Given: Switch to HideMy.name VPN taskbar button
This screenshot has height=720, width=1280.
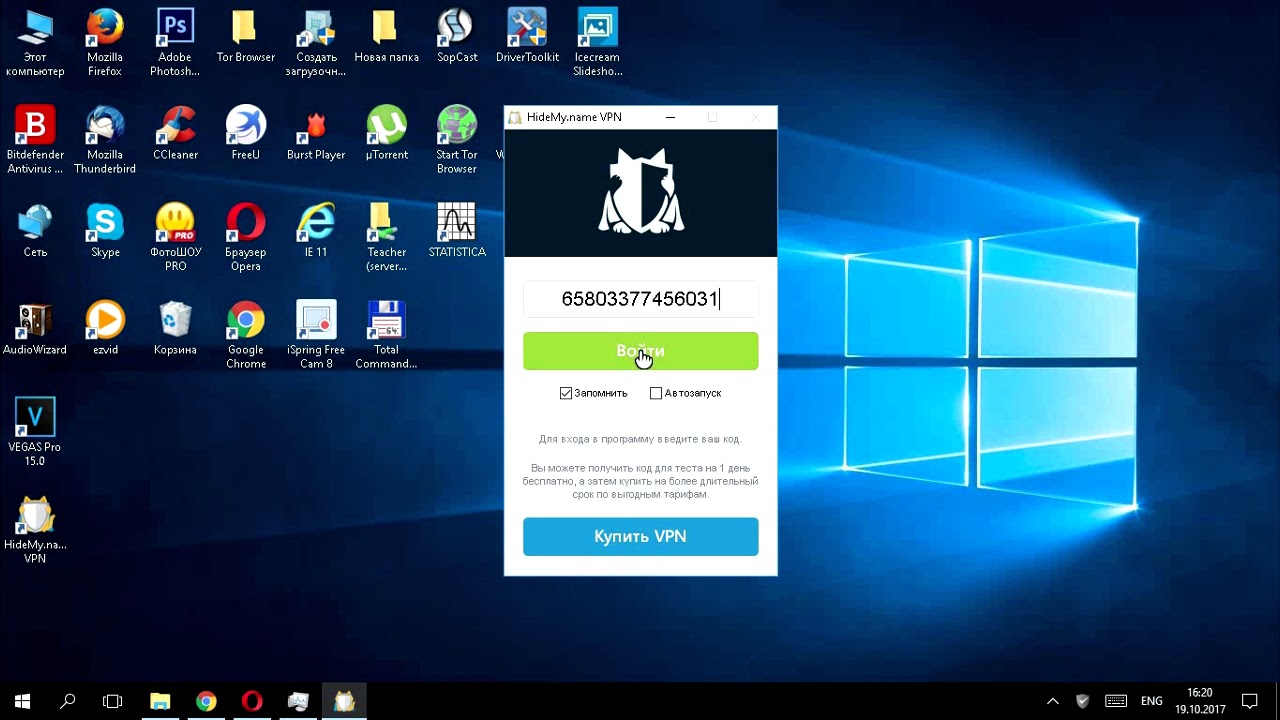Looking at the screenshot, I should pos(344,701).
